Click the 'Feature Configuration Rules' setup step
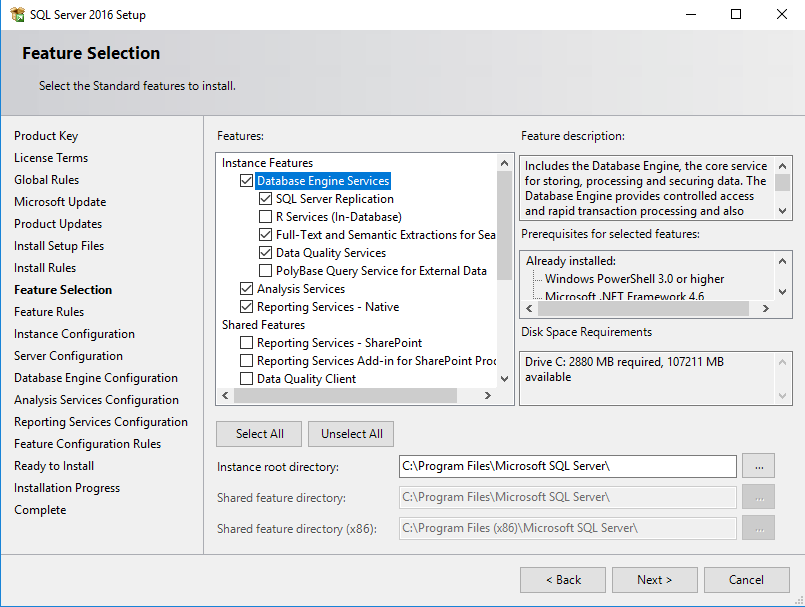 (88, 444)
